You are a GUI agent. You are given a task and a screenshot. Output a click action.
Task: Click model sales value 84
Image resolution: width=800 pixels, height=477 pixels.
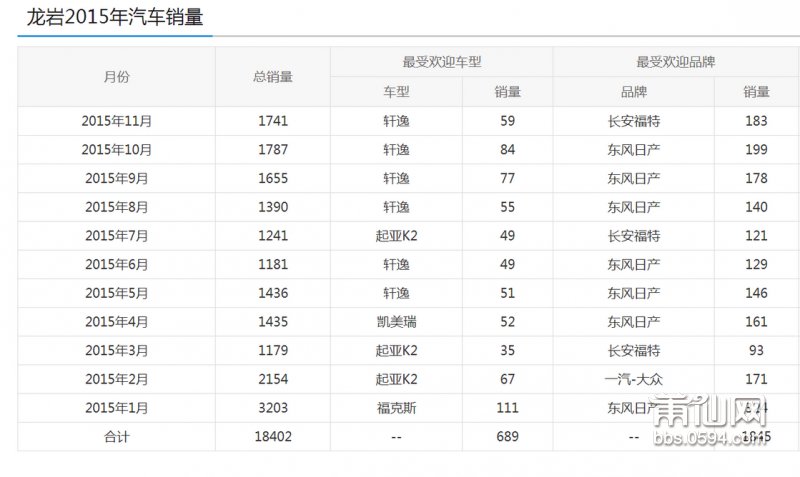[x=508, y=149]
